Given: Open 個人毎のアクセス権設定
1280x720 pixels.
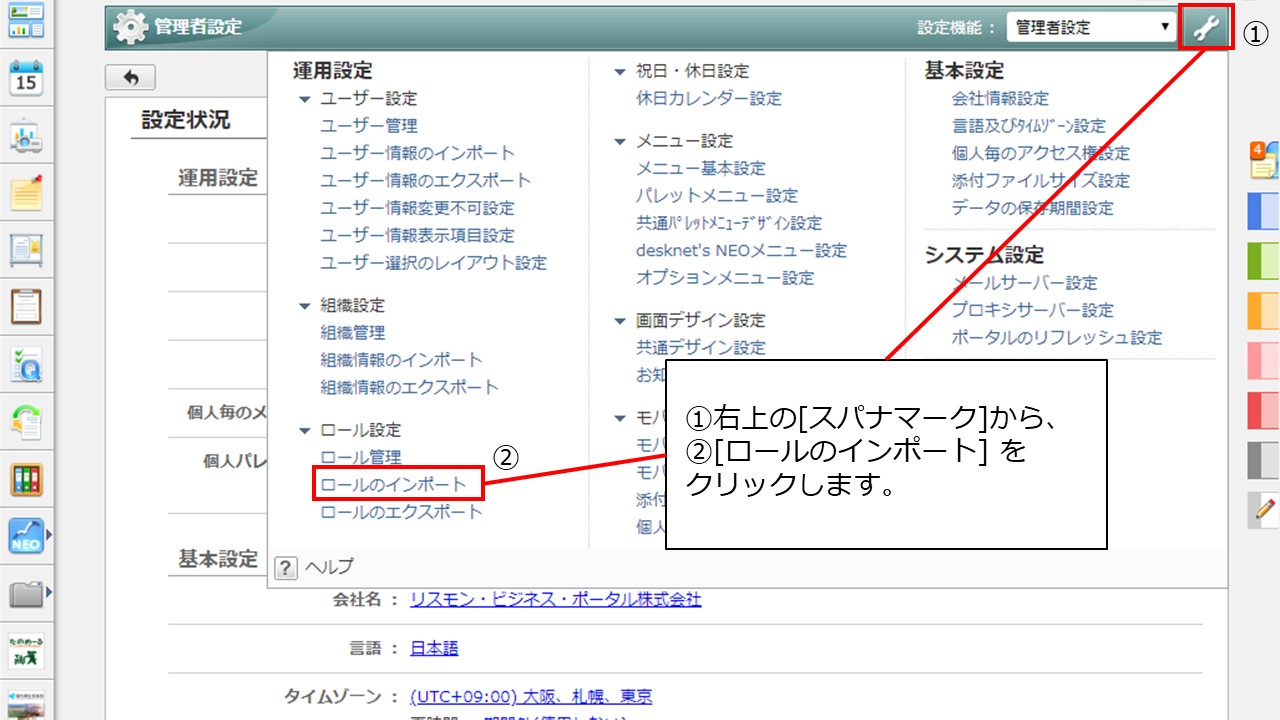Looking at the screenshot, I should (1041, 154).
